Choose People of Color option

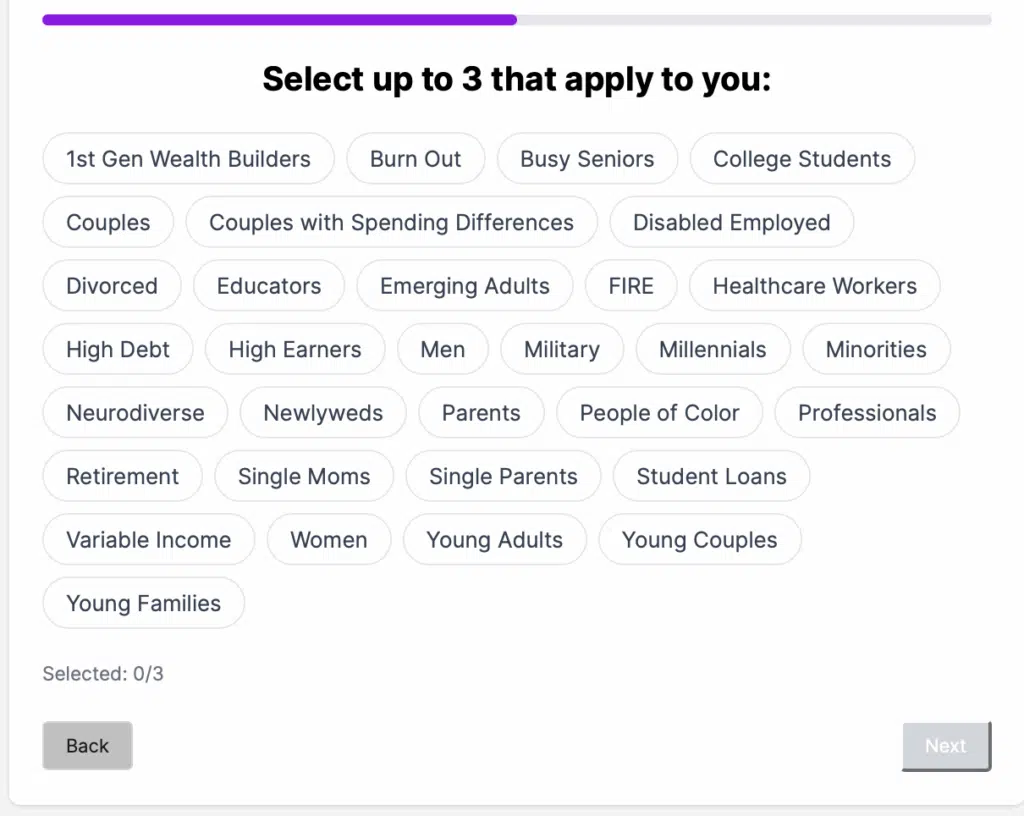point(659,413)
